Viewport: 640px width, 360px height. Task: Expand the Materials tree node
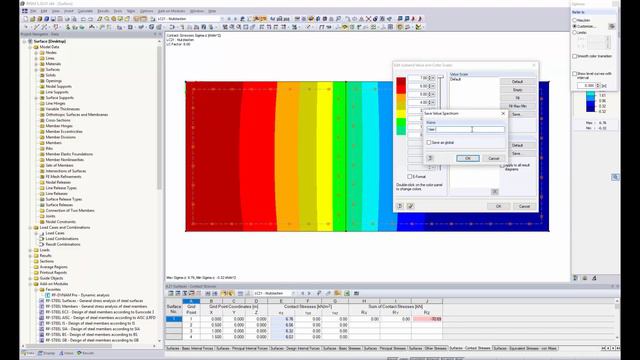[36, 64]
